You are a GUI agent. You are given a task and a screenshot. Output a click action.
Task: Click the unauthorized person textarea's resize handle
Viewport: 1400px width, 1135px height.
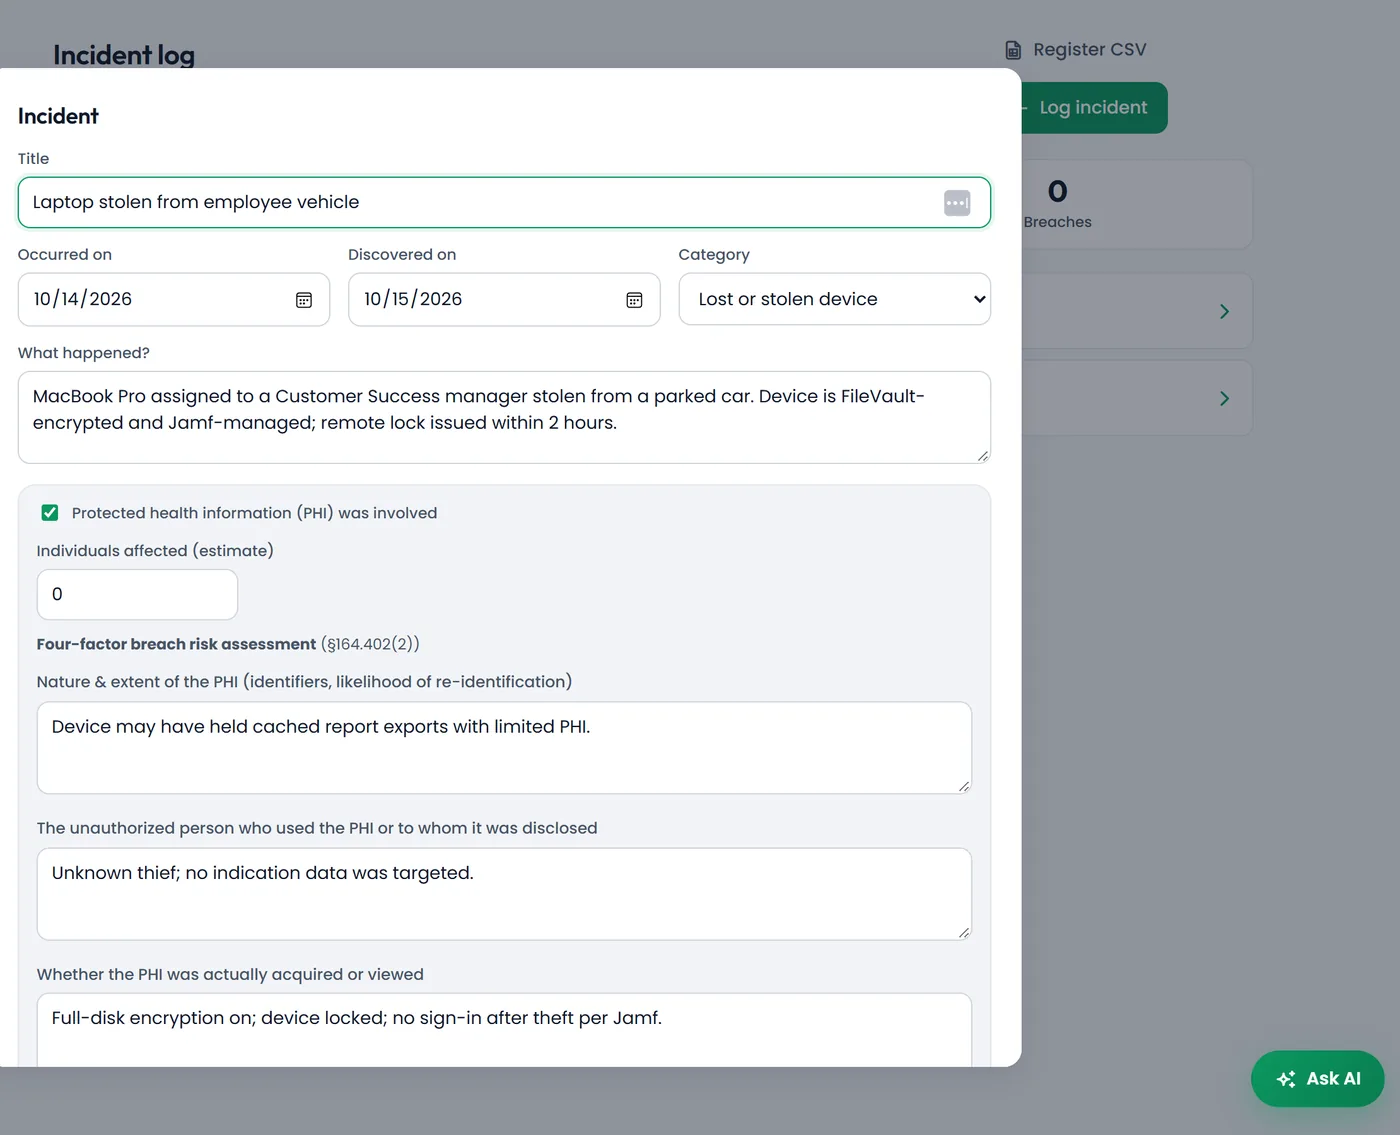pos(964,932)
